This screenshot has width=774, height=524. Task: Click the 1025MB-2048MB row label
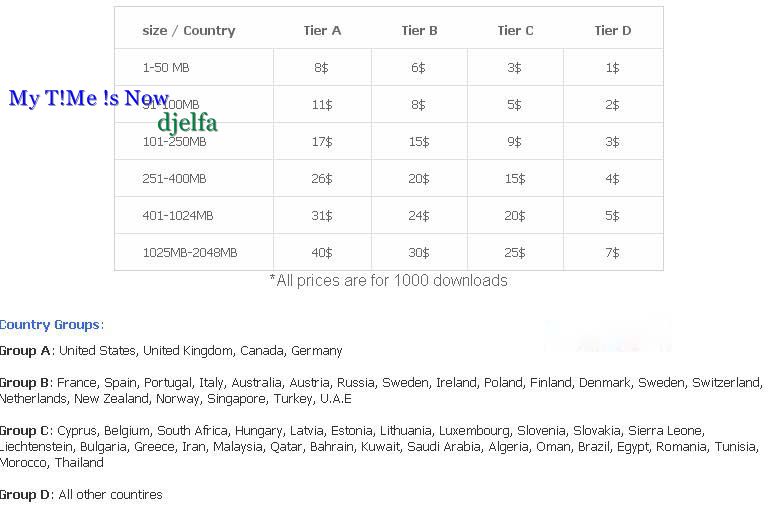click(190, 253)
